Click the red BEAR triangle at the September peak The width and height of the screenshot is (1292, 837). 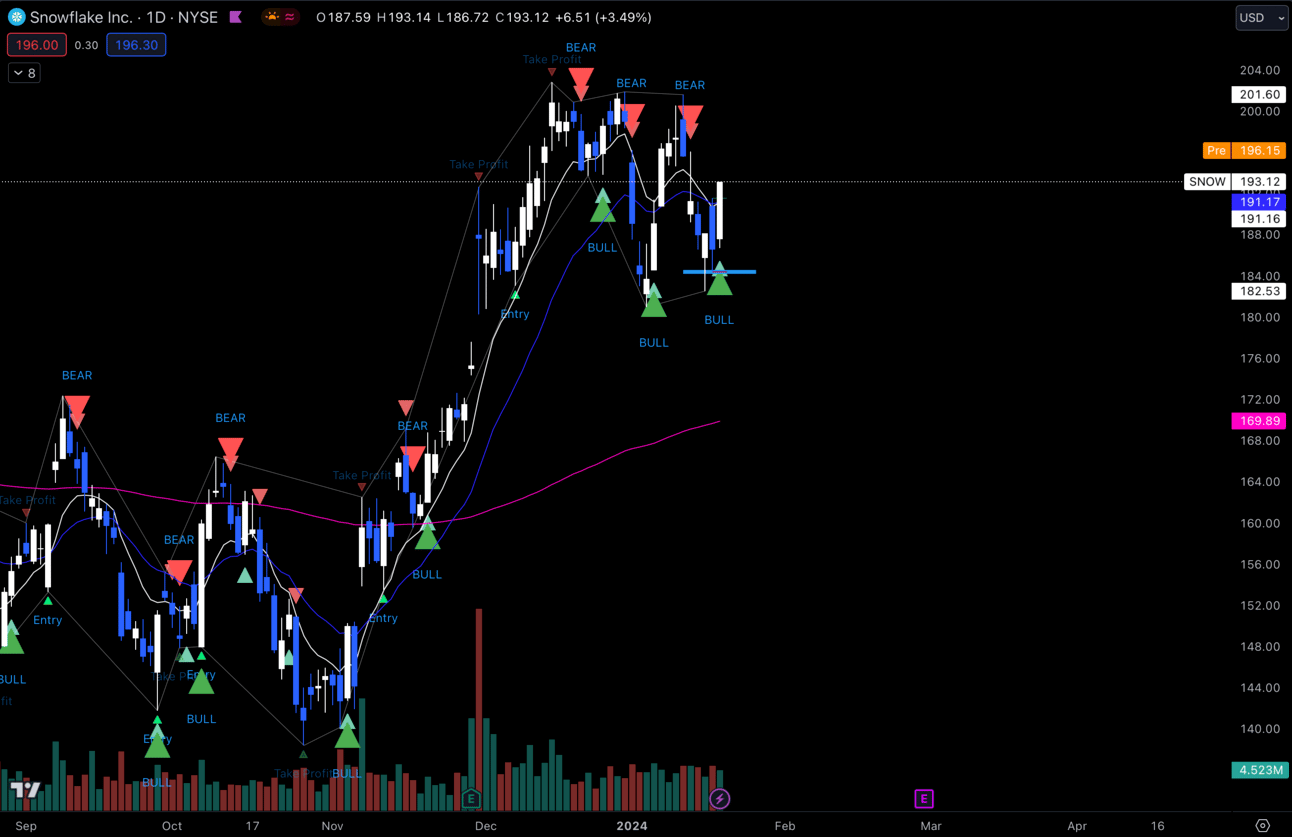pos(77,411)
